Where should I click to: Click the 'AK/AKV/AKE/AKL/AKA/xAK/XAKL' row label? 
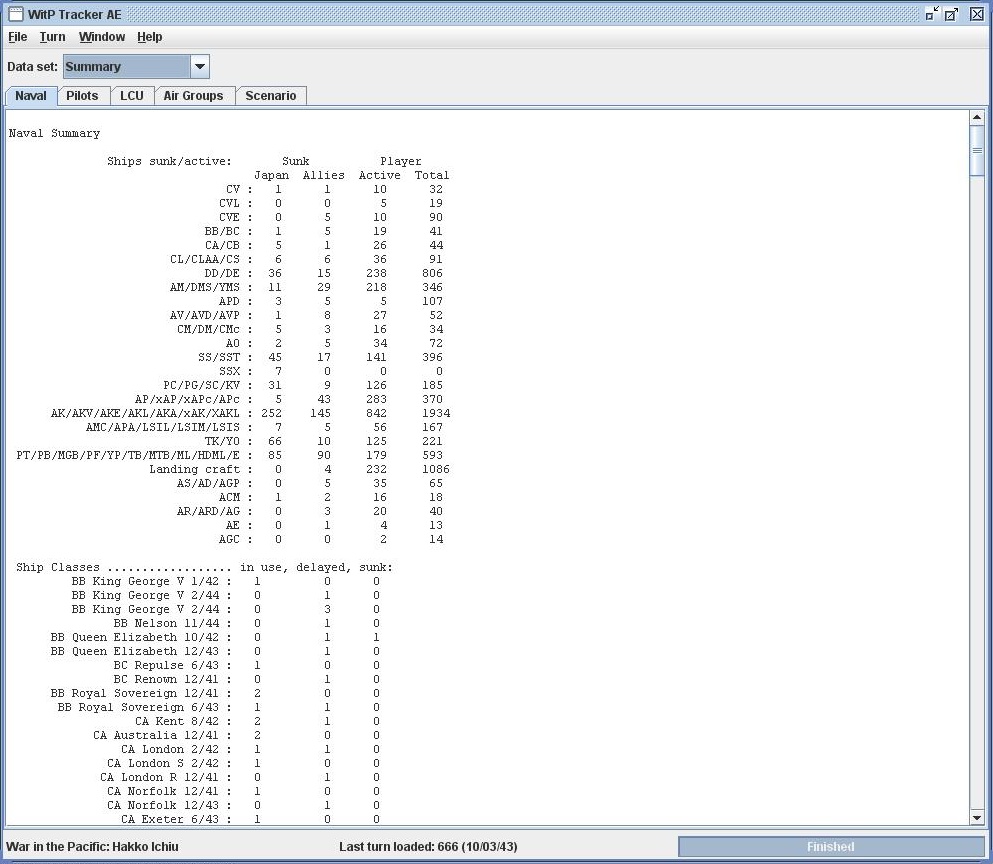pos(145,413)
